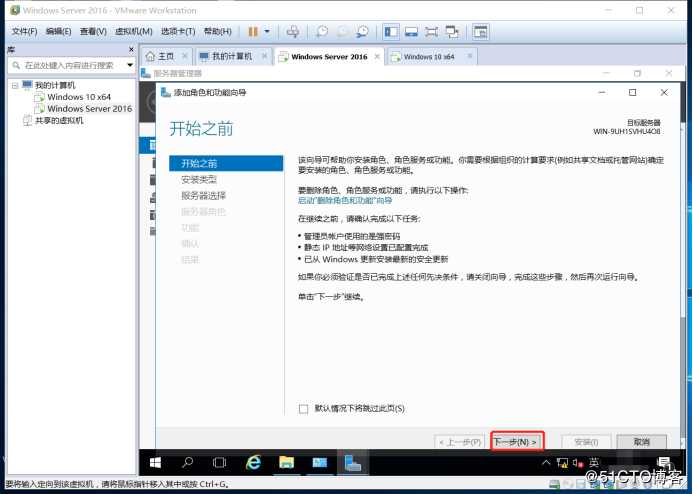Viewport: 693px width, 494px height.
Task: Click the 英 input method indicator
Action: click(x=594, y=463)
